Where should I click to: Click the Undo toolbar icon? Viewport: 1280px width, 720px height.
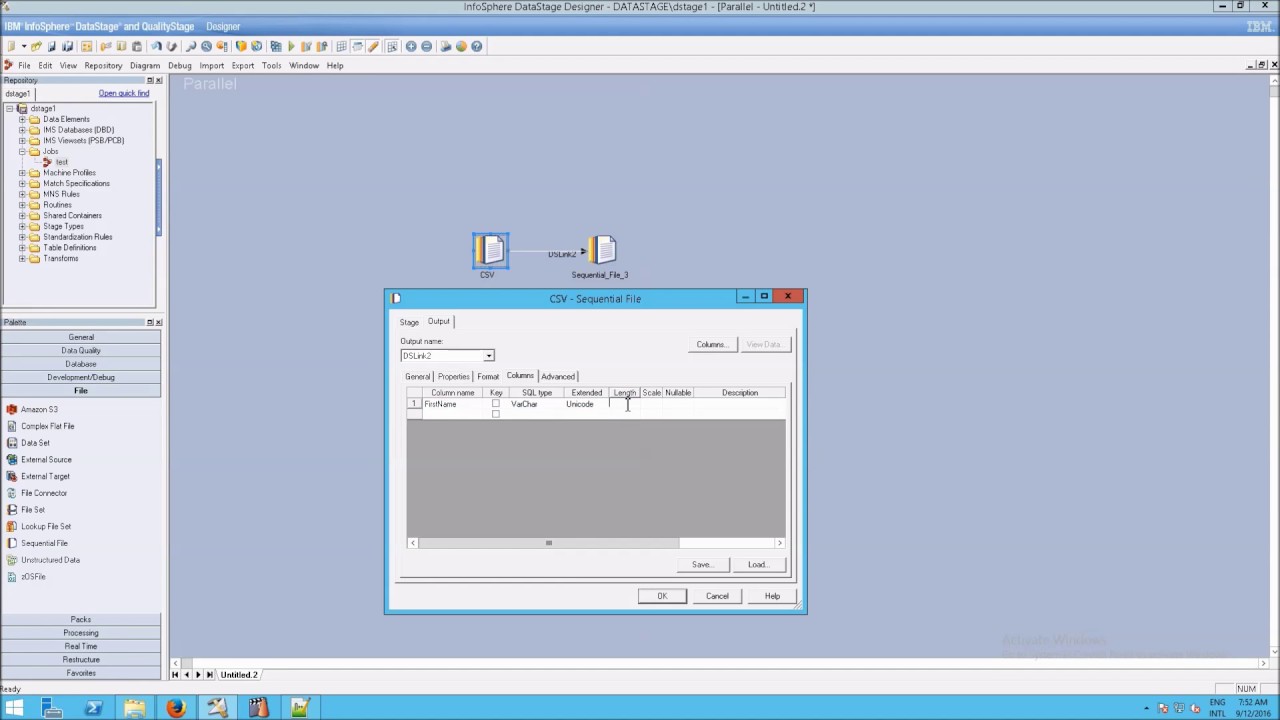pyautogui.click(x=156, y=46)
